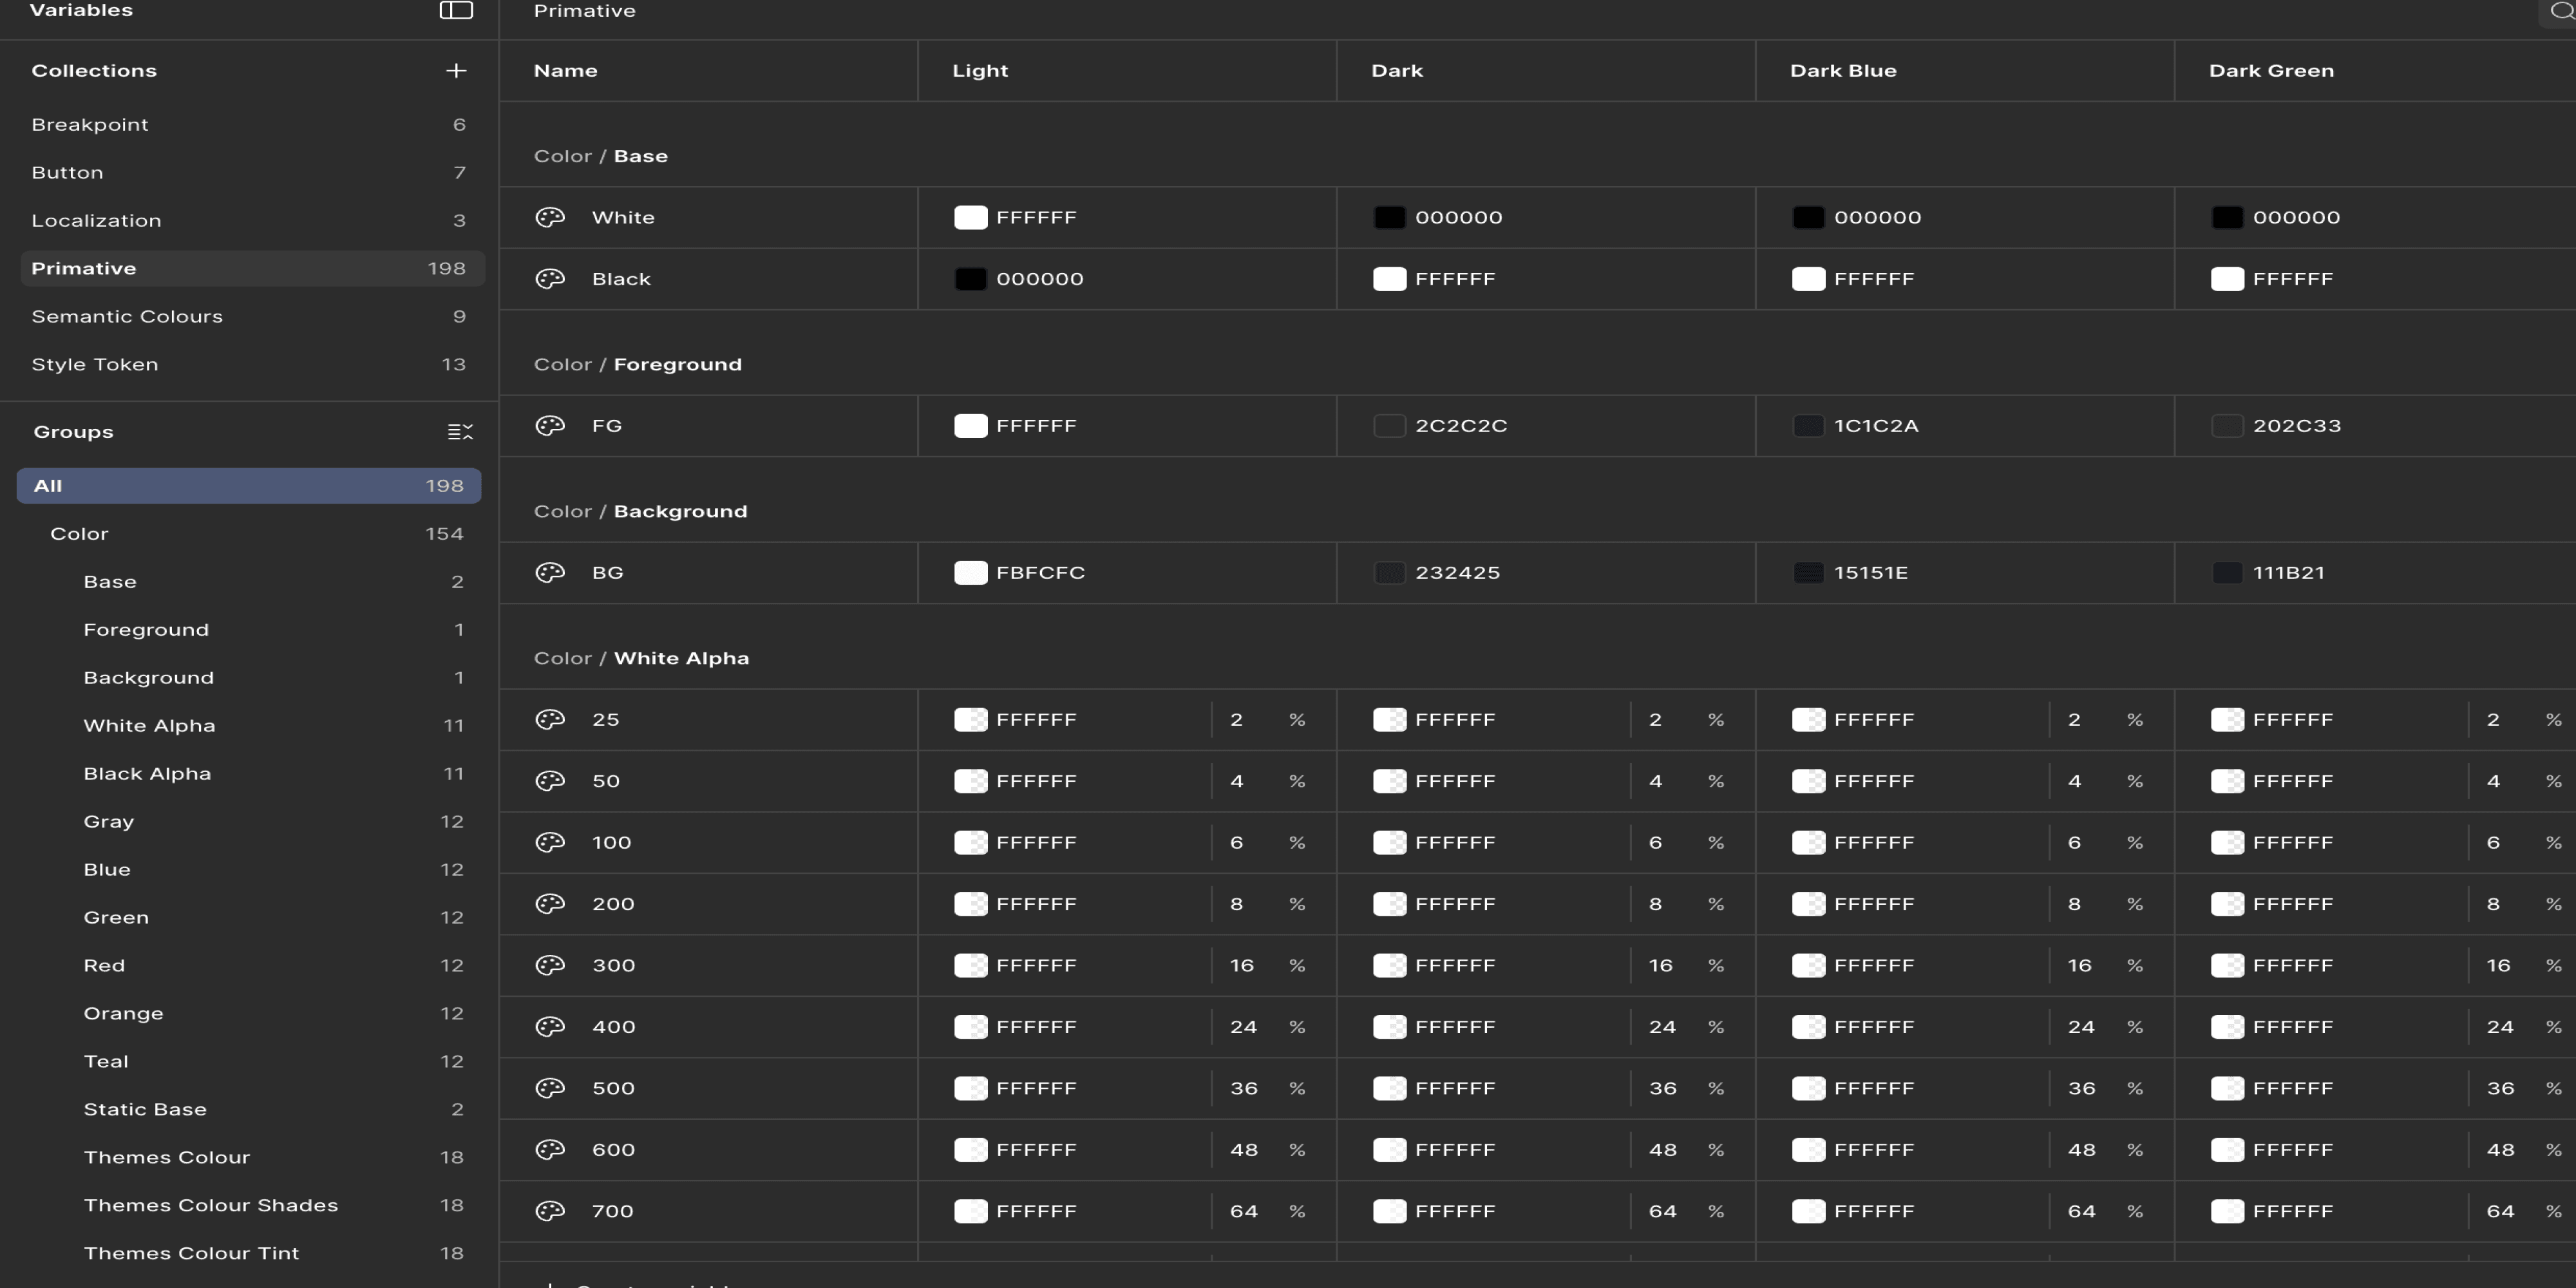
Task: Click the Light mode column header
Action: click(979, 71)
